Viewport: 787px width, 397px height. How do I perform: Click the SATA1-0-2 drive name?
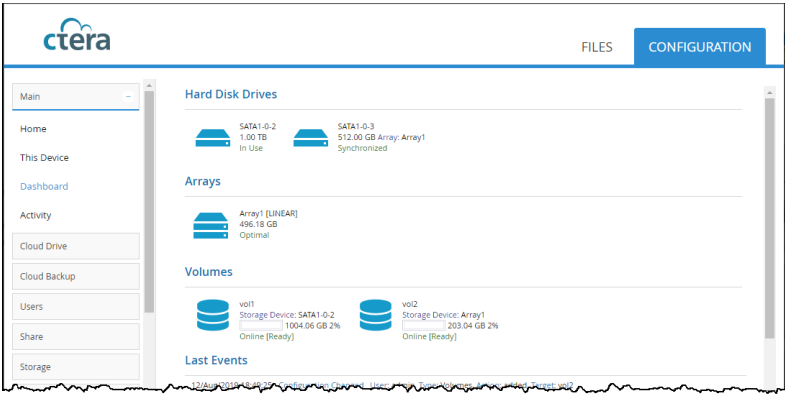[x=257, y=126]
